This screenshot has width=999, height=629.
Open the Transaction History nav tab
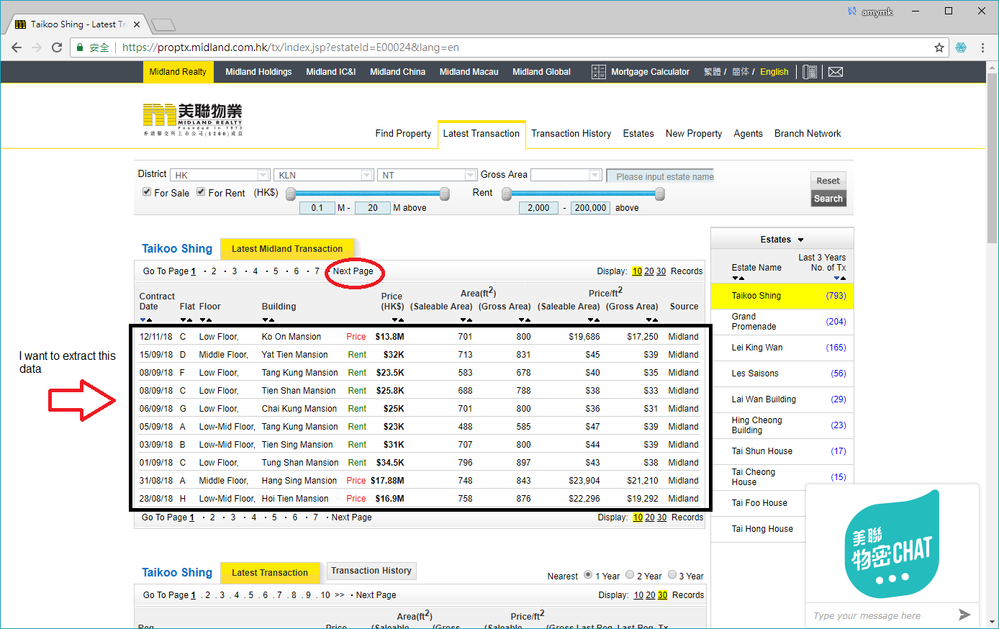(x=571, y=134)
